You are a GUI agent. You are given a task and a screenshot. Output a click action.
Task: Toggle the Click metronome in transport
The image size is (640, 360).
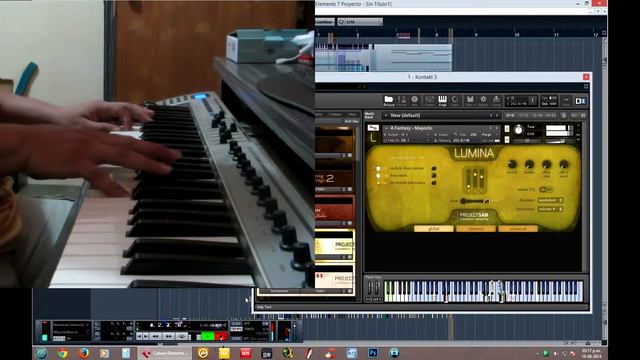pyautogui.click(x=237, y=324)
